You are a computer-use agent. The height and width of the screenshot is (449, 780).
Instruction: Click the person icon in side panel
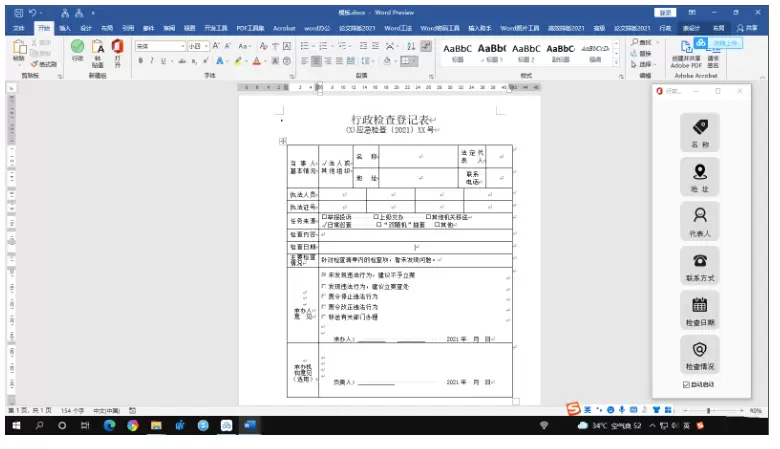pos(700,215)
